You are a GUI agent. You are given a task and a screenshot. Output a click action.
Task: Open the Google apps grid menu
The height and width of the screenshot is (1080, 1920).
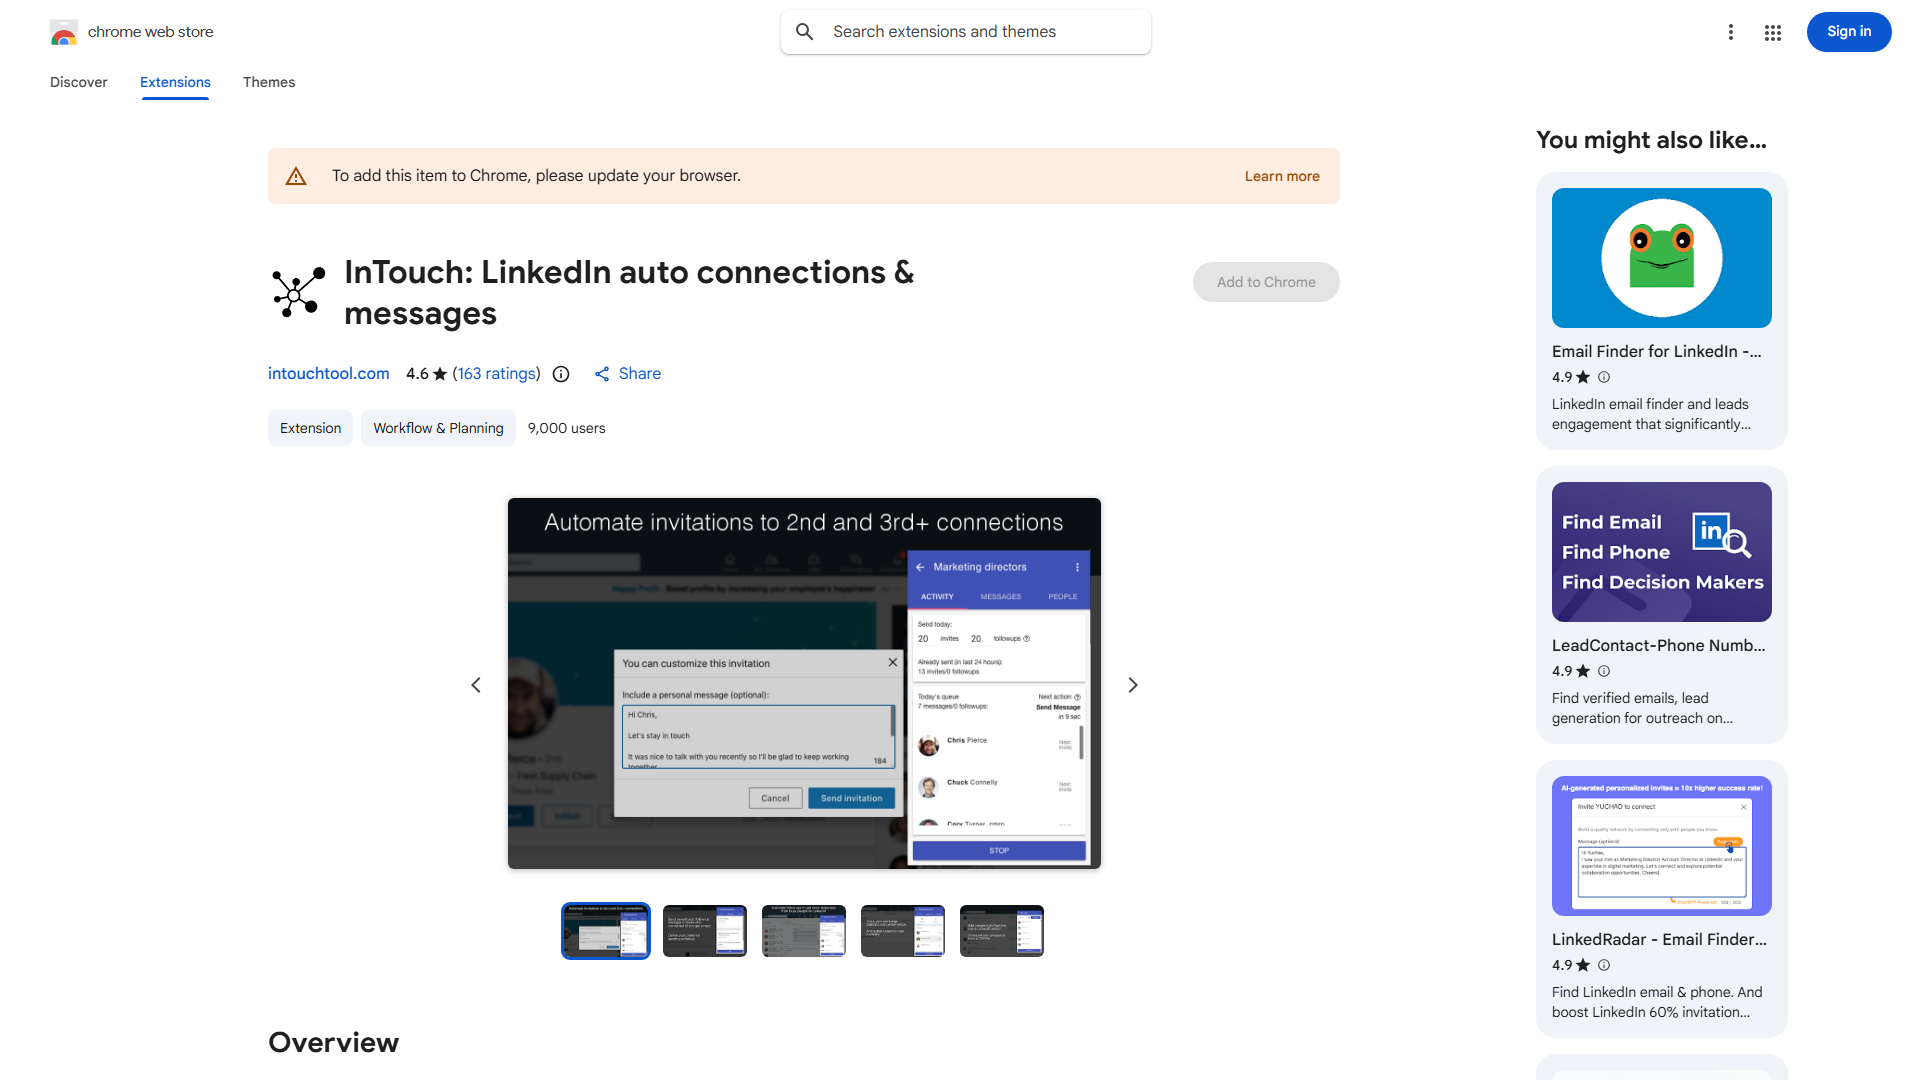[1772, 32]
